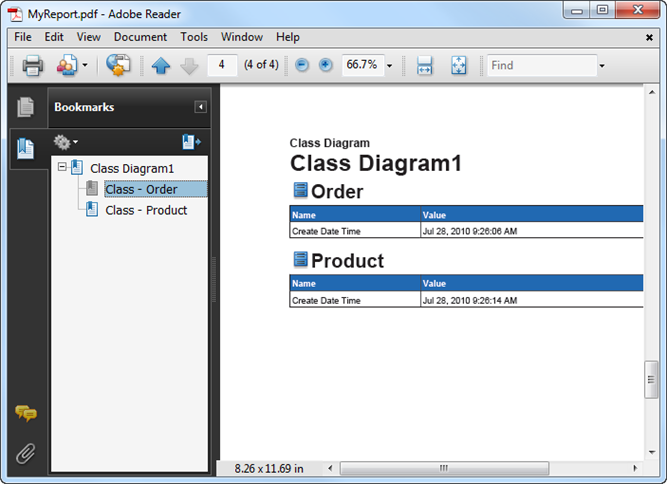This screenshot has width=667, height=484.
Task: Click the Collaborate (people) toolbar icon
Action: [67, 65]
